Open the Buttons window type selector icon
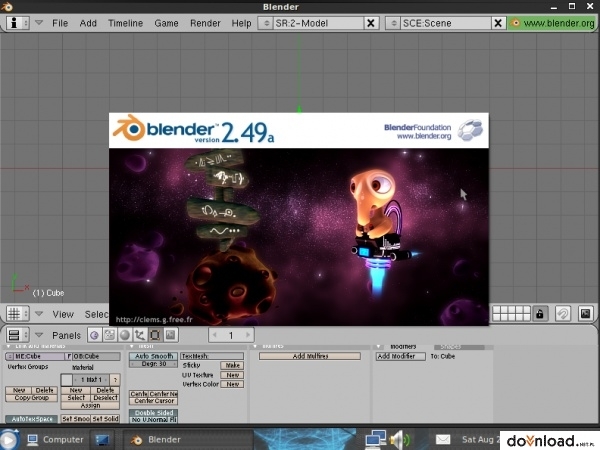This screenshot has height=450, width=600. coord(18,335)
